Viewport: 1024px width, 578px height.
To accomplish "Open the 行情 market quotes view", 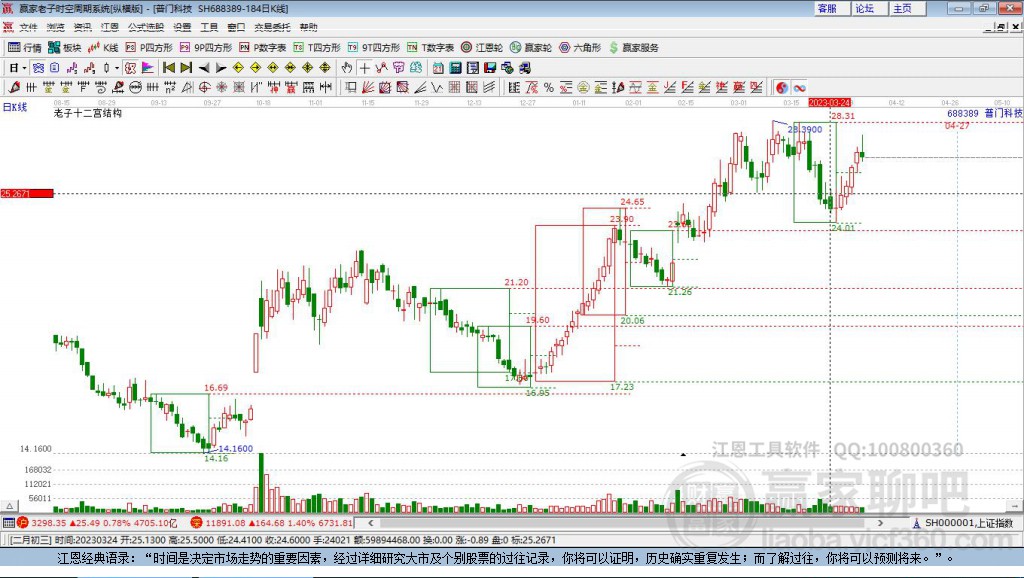I will (x=25, y=48).
